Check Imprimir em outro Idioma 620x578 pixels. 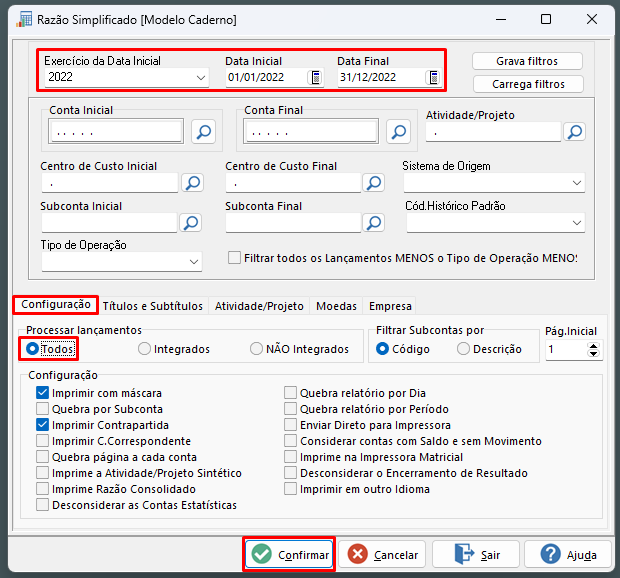290,489
